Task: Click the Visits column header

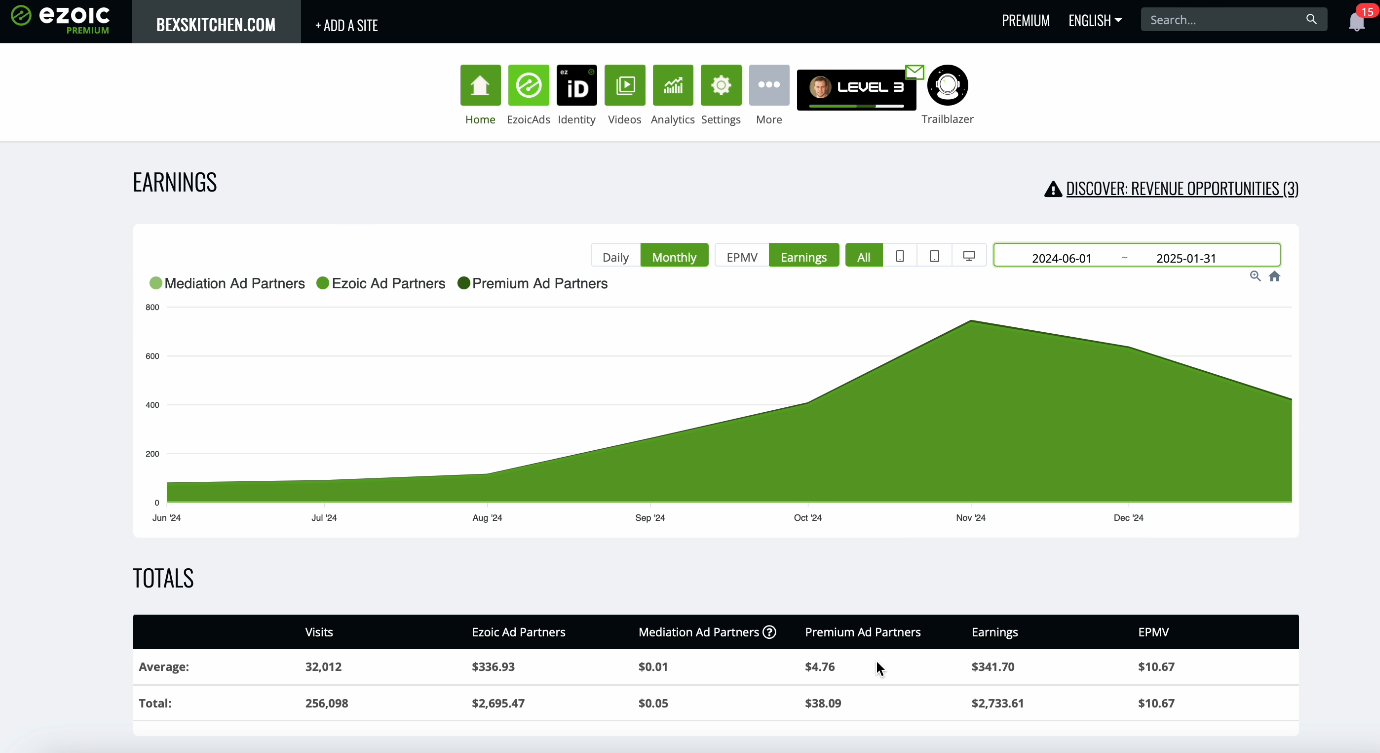Action: coord(319,632)
